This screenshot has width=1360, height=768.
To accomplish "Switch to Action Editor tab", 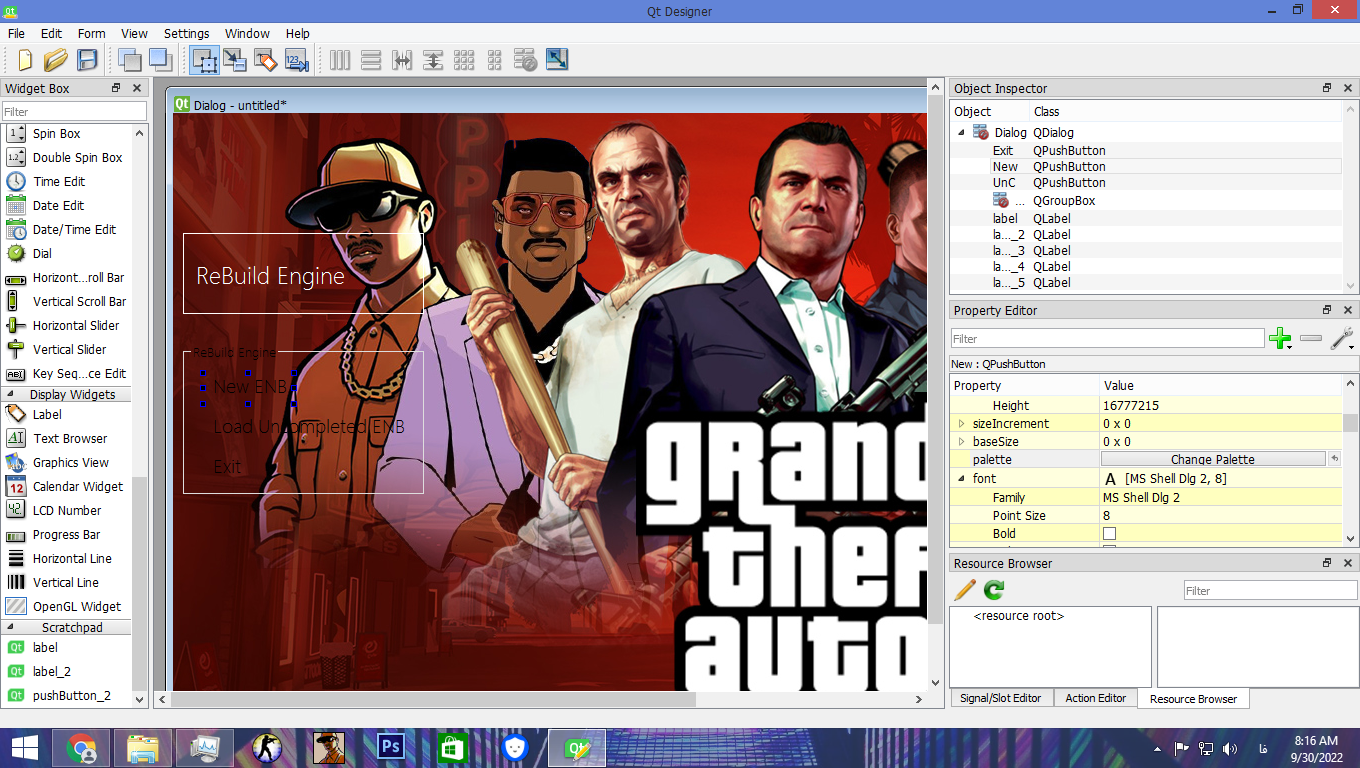I will (1095, 698).
